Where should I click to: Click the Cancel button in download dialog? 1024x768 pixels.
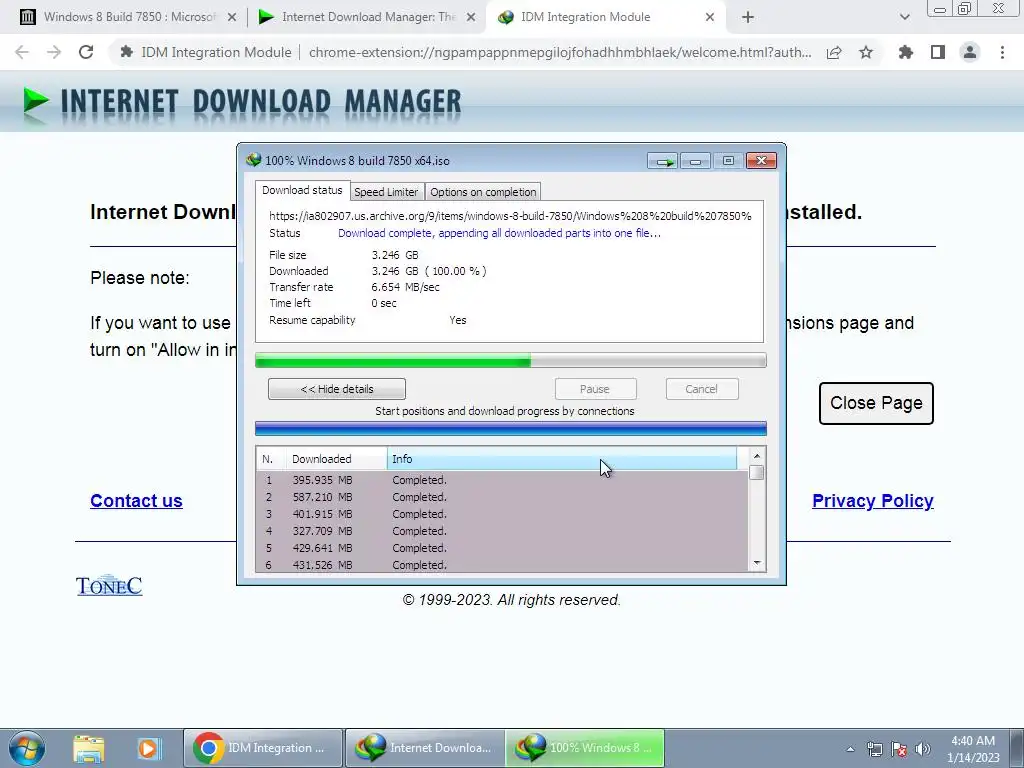coord(702,389)
